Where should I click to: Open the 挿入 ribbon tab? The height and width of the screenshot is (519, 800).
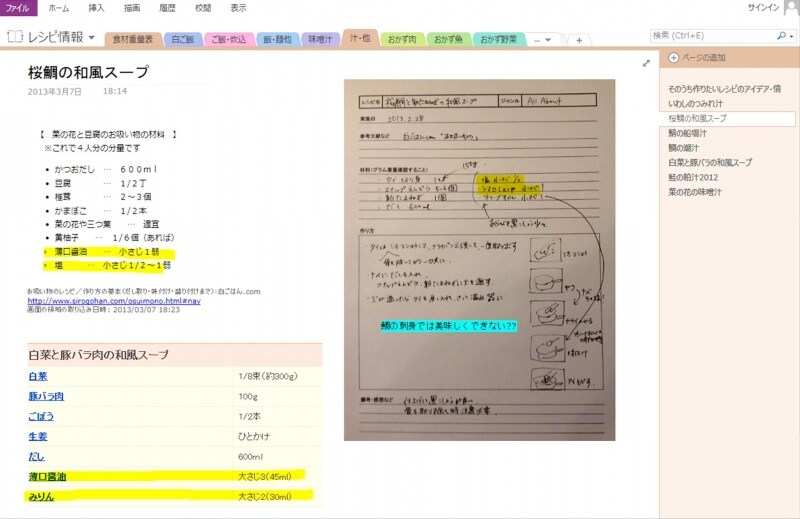96,8
